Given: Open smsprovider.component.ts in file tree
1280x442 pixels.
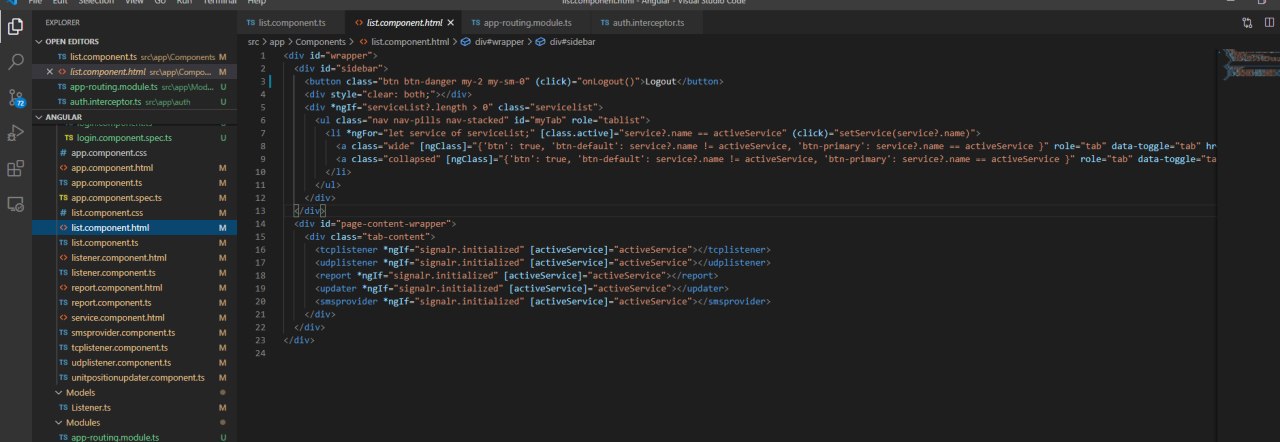Looking at the screenshot, I should [x=135, y=333].
